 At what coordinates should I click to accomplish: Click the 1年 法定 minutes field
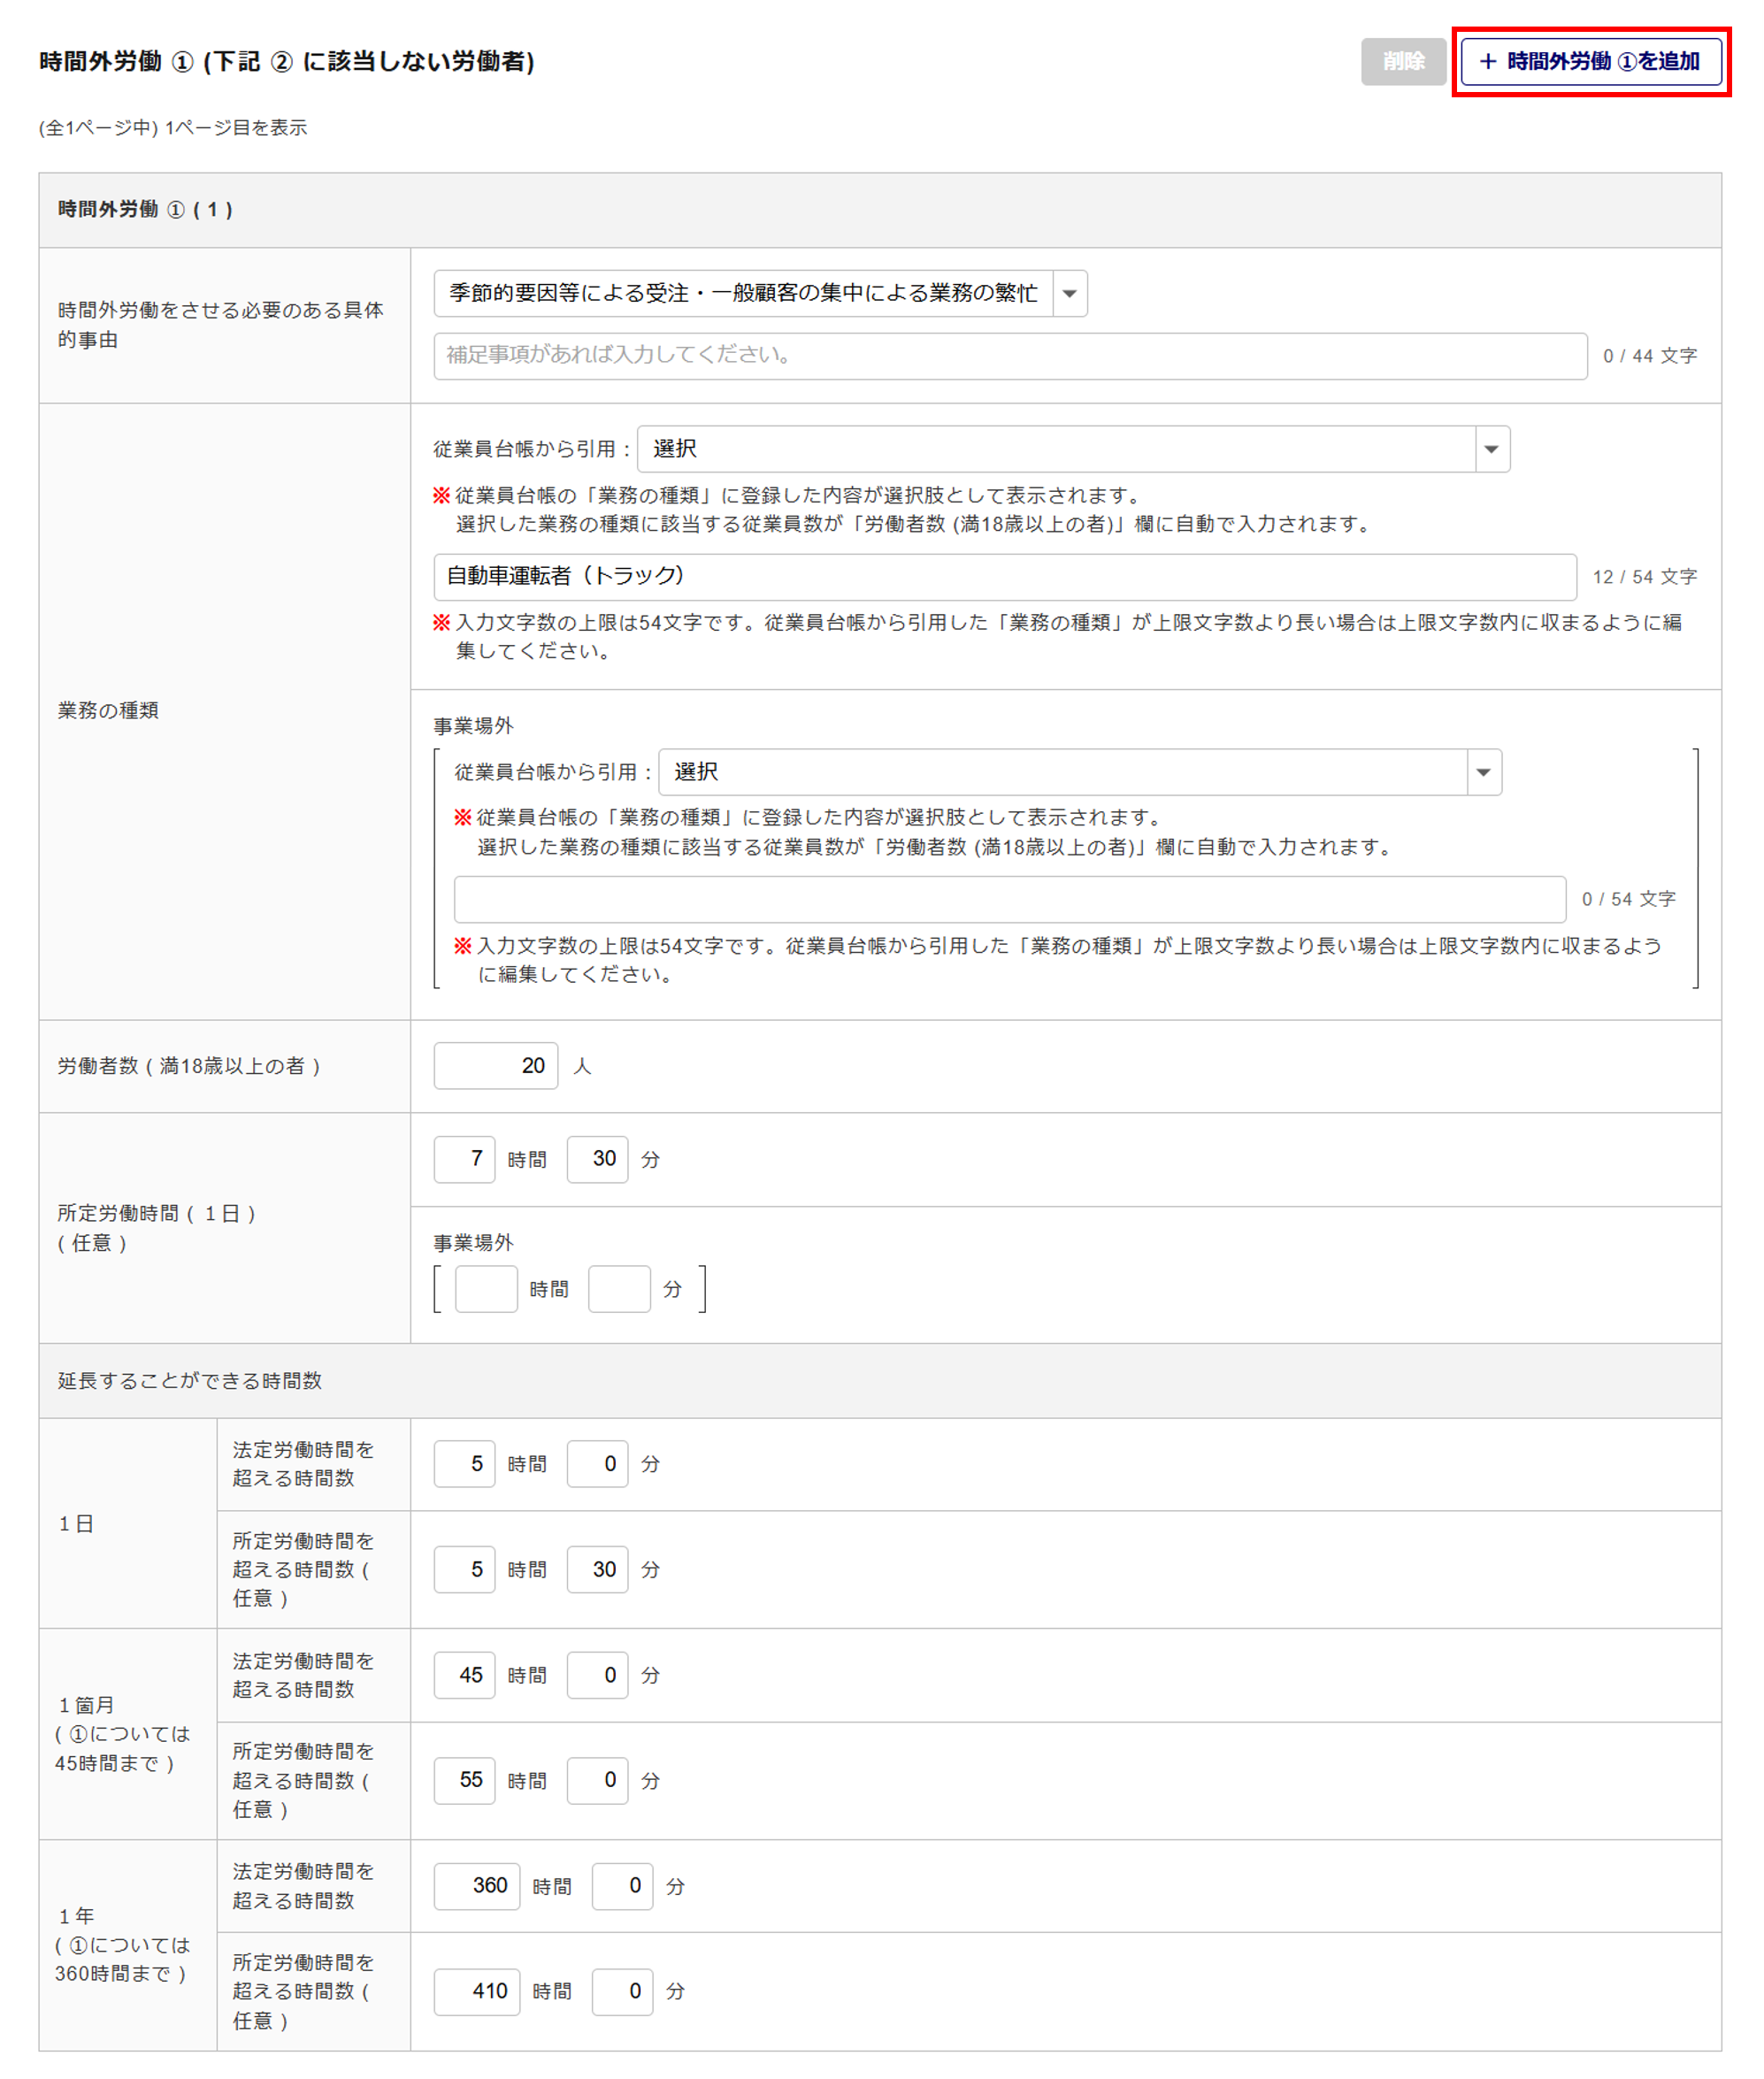[x=622, y=1885]
